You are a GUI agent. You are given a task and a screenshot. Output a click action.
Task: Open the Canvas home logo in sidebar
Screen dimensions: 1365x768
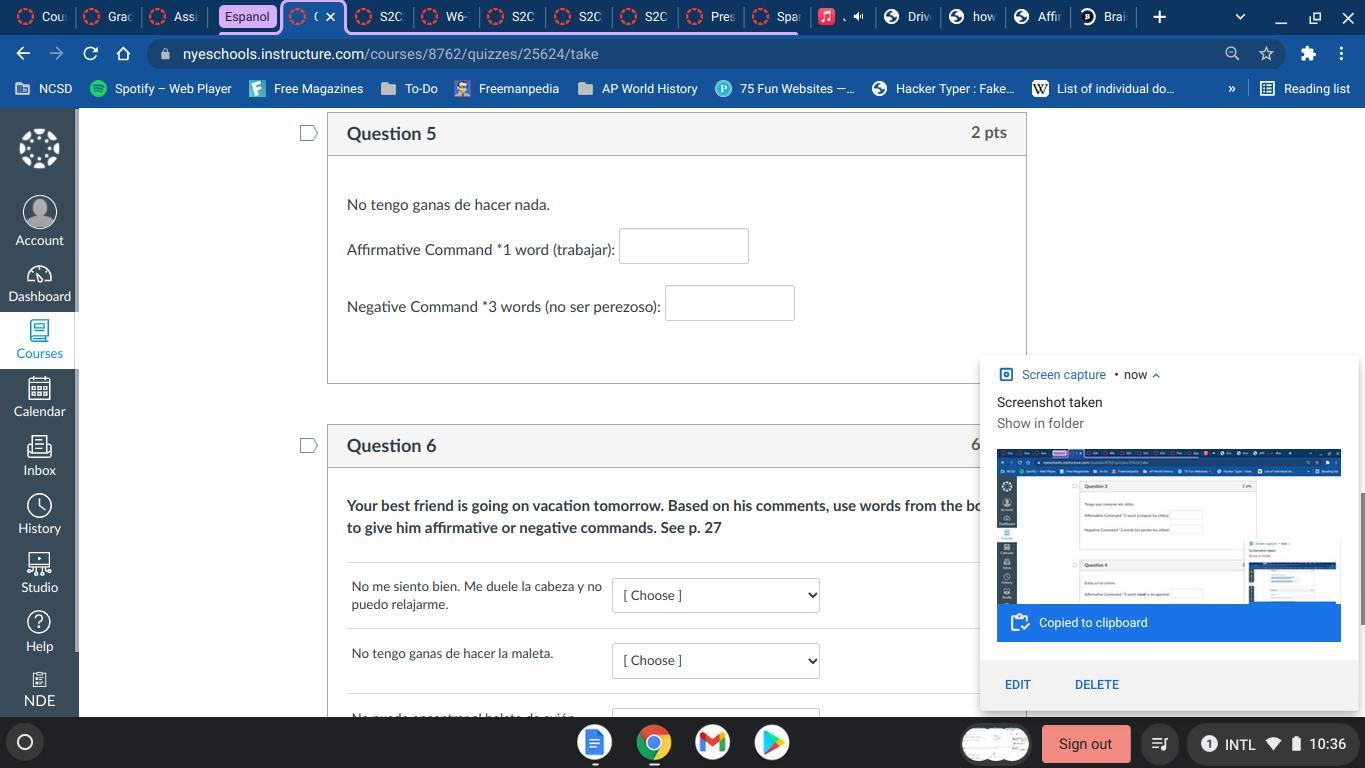(39, 148)
